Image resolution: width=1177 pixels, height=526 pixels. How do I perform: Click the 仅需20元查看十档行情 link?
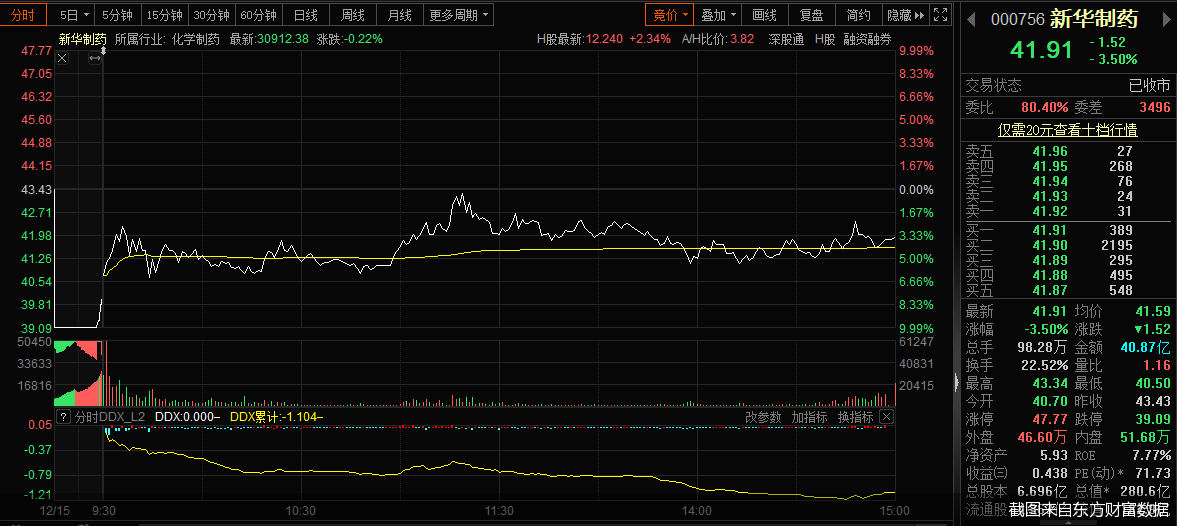1067,130
